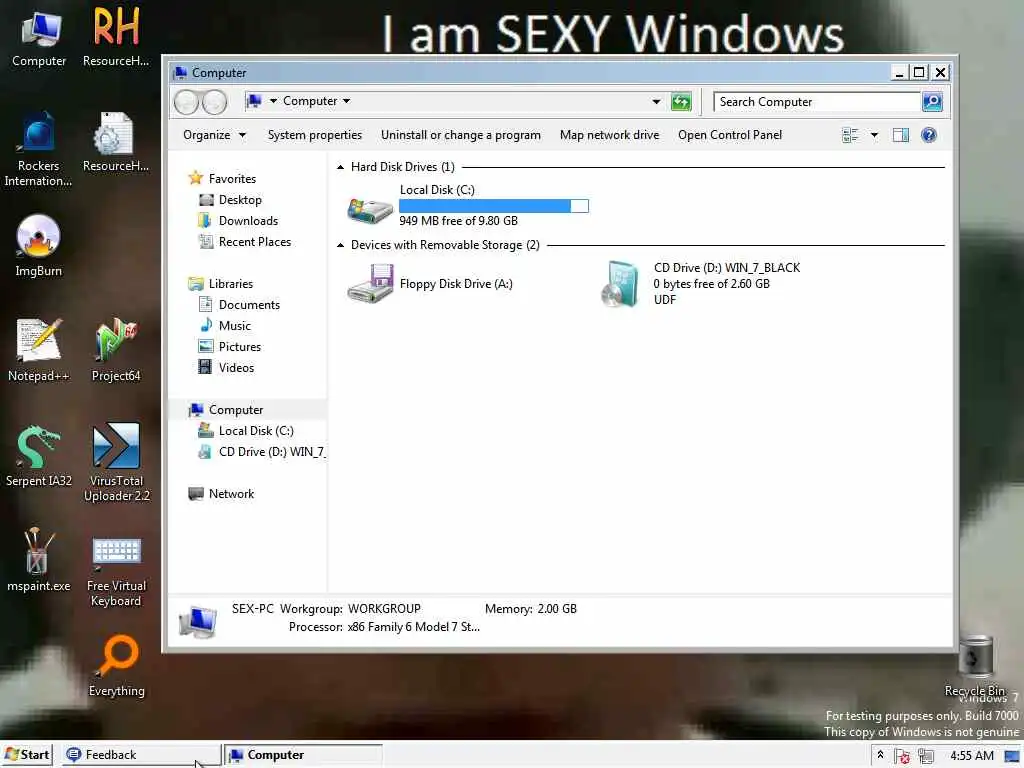The height and width of the screenshot is (768, 1024).
Task: Click the red security alert tray icon
Action: 903,756
